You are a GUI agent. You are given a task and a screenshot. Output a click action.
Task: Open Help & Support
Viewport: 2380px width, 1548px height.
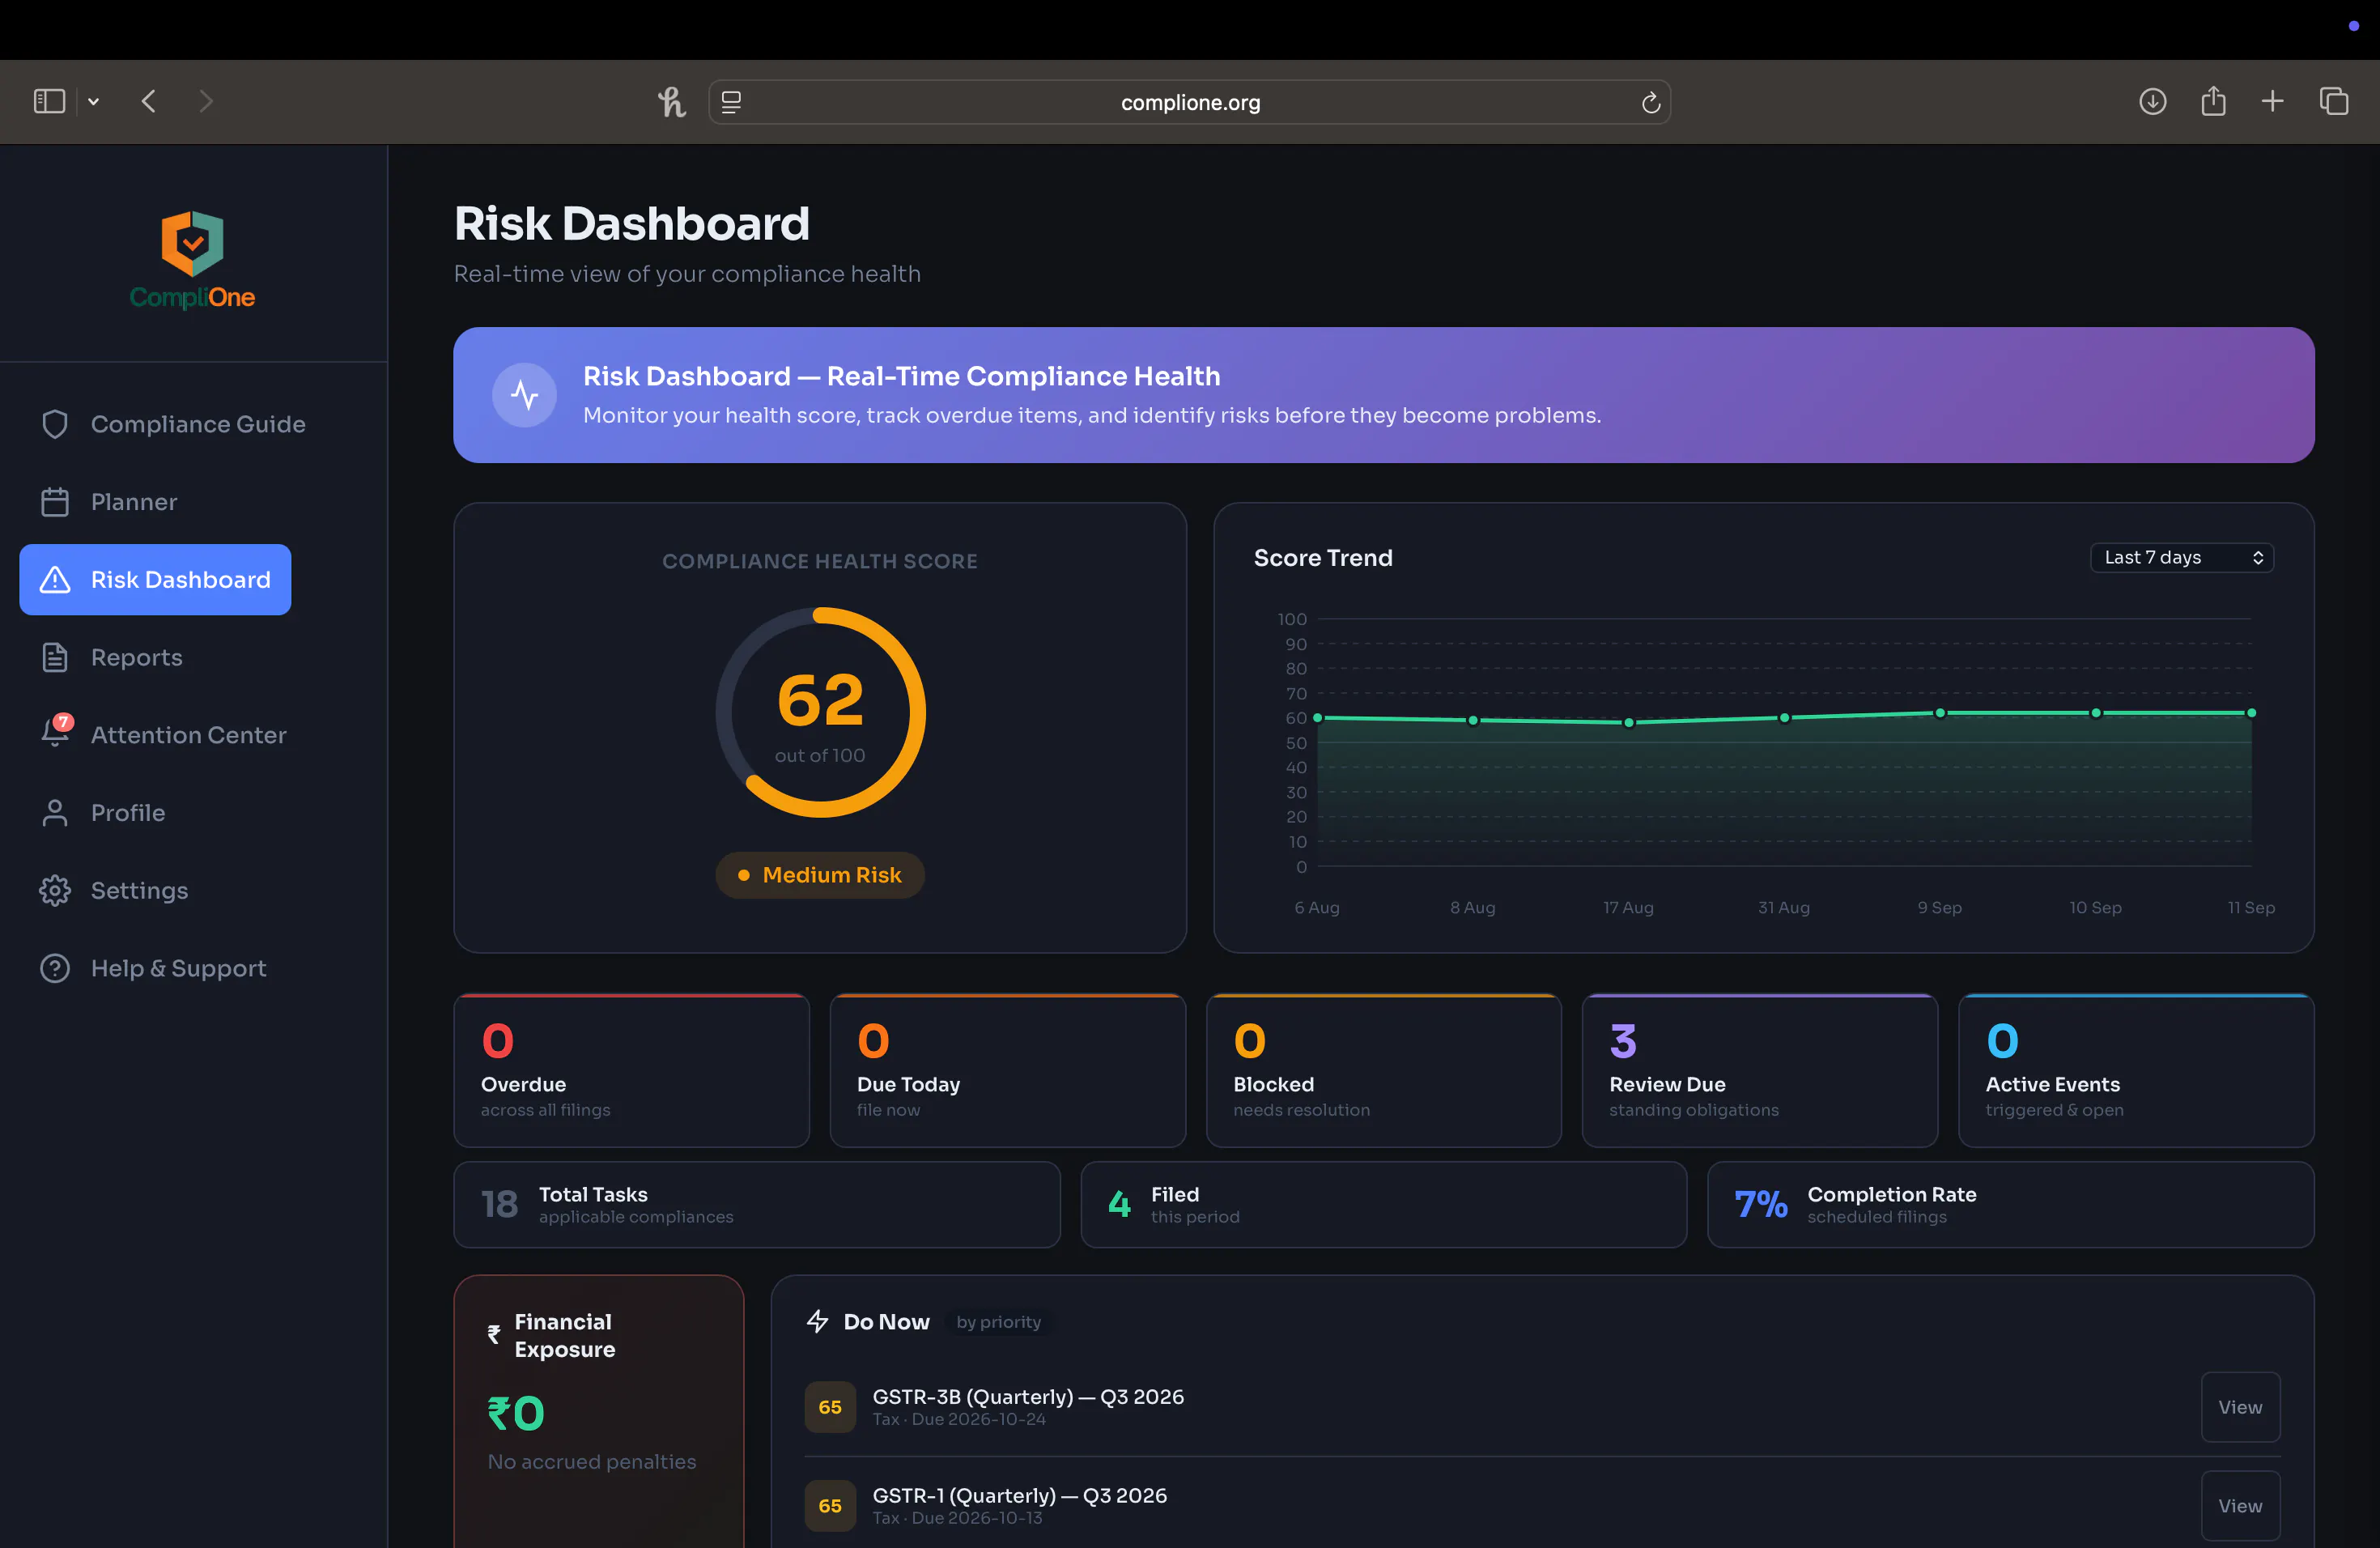point(152,969)
